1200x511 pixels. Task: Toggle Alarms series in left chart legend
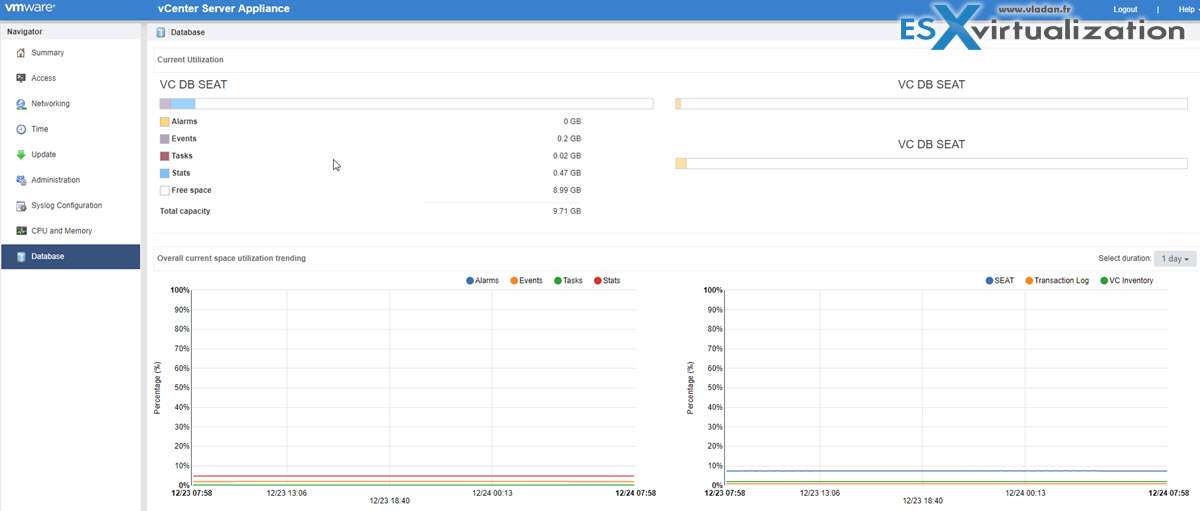coord(482,281)
